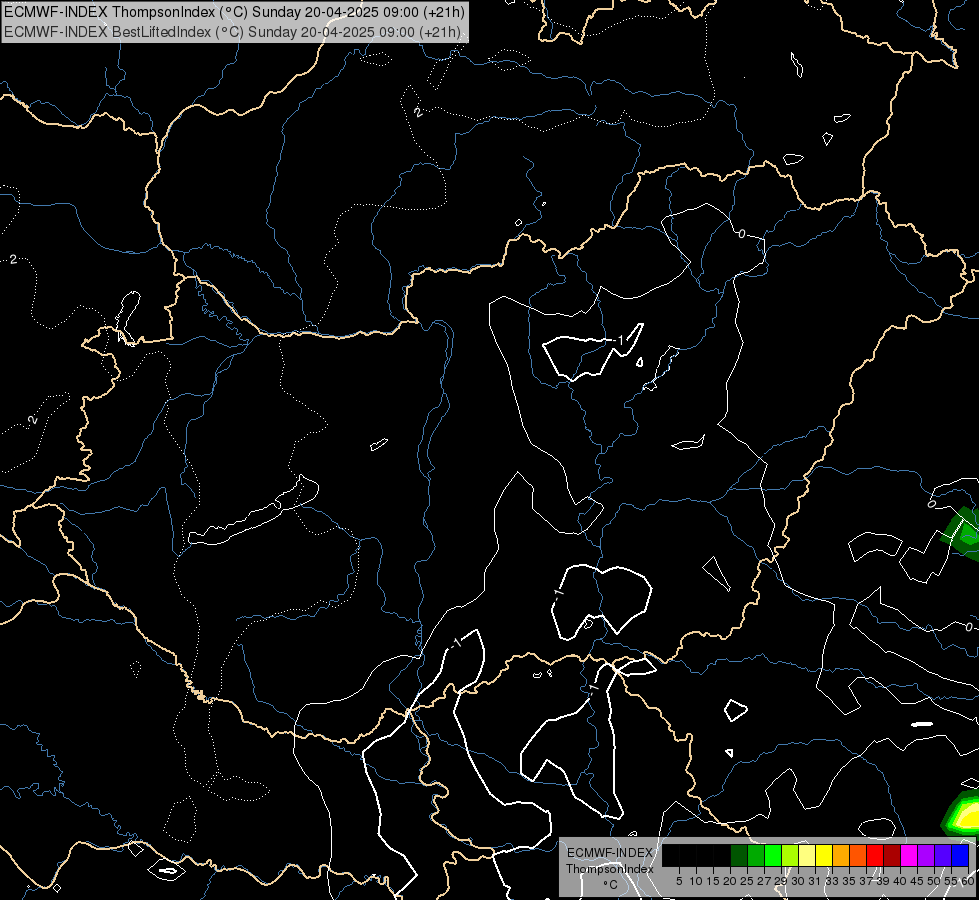Click the legend tick label '10'

[x=696, y=881]
